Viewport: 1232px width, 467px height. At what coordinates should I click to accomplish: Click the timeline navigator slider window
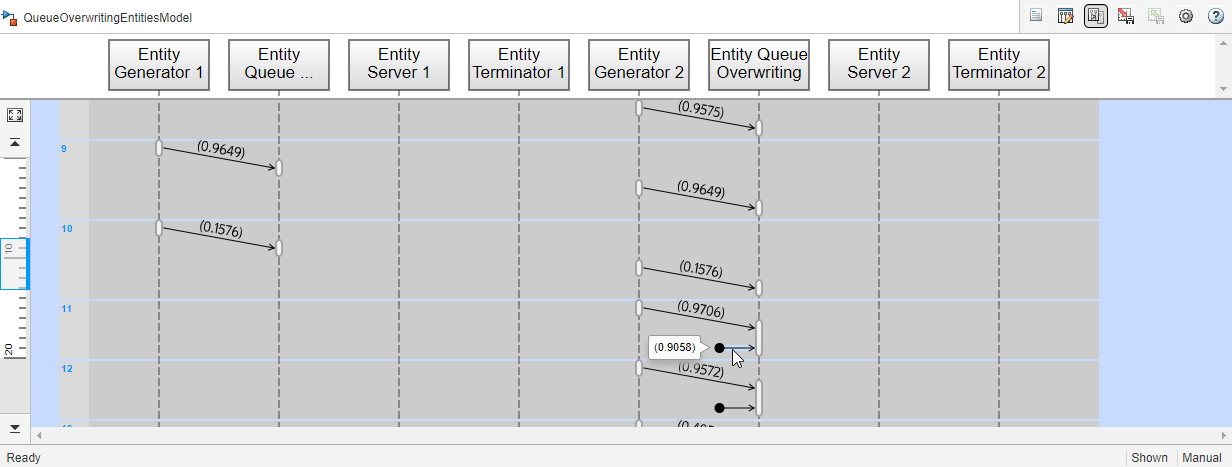[15, 264]
